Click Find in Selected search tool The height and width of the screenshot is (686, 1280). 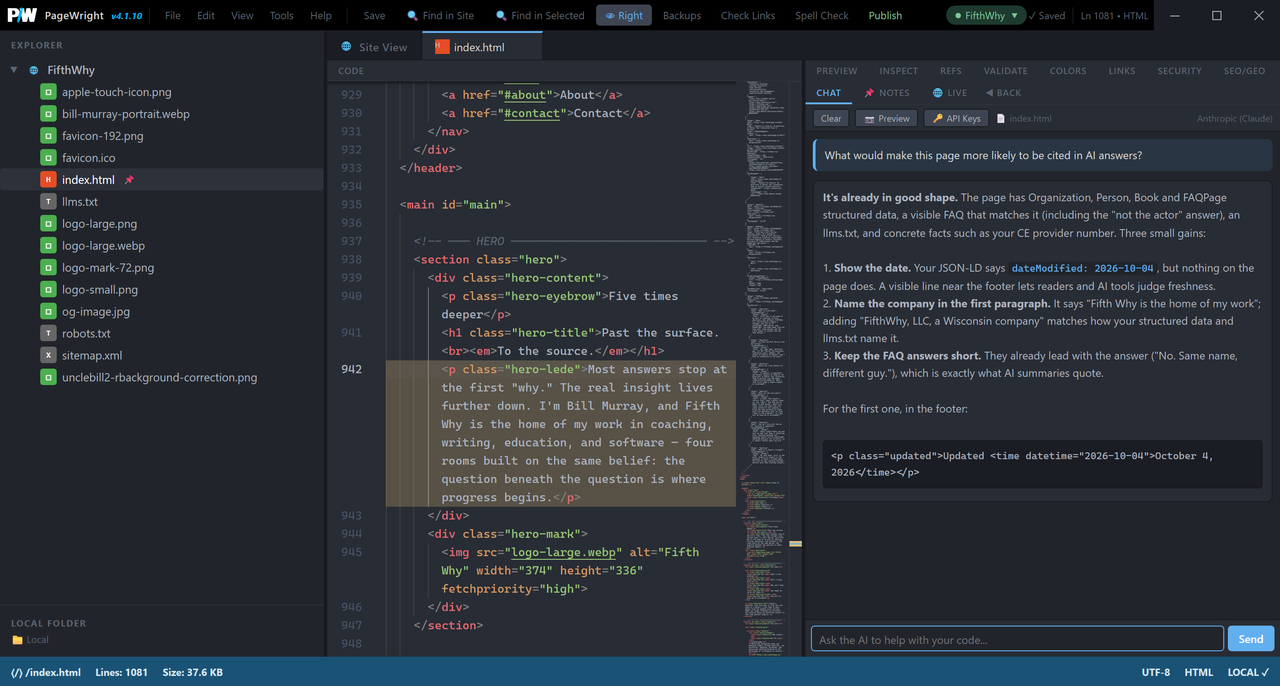pos(540,16)
